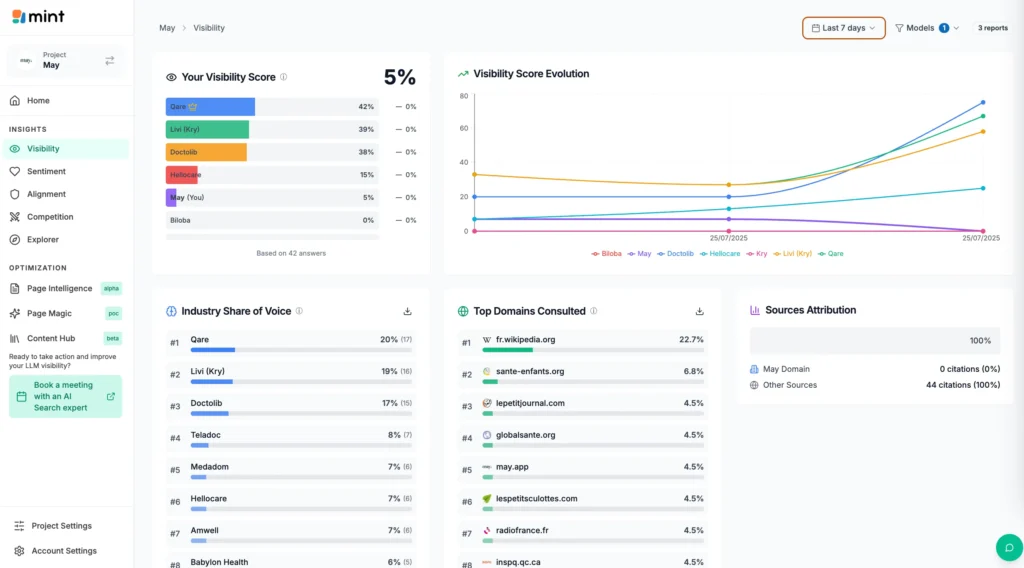Click the May breadcrumb link
The image size is (1024, 568).
coord(167,28)
